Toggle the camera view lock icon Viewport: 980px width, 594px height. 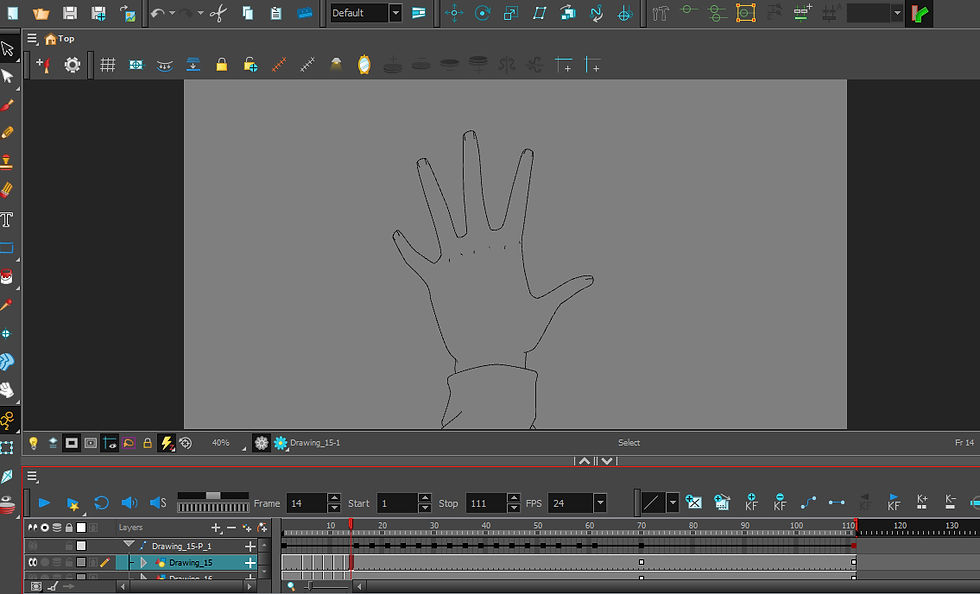coord(147,443)
